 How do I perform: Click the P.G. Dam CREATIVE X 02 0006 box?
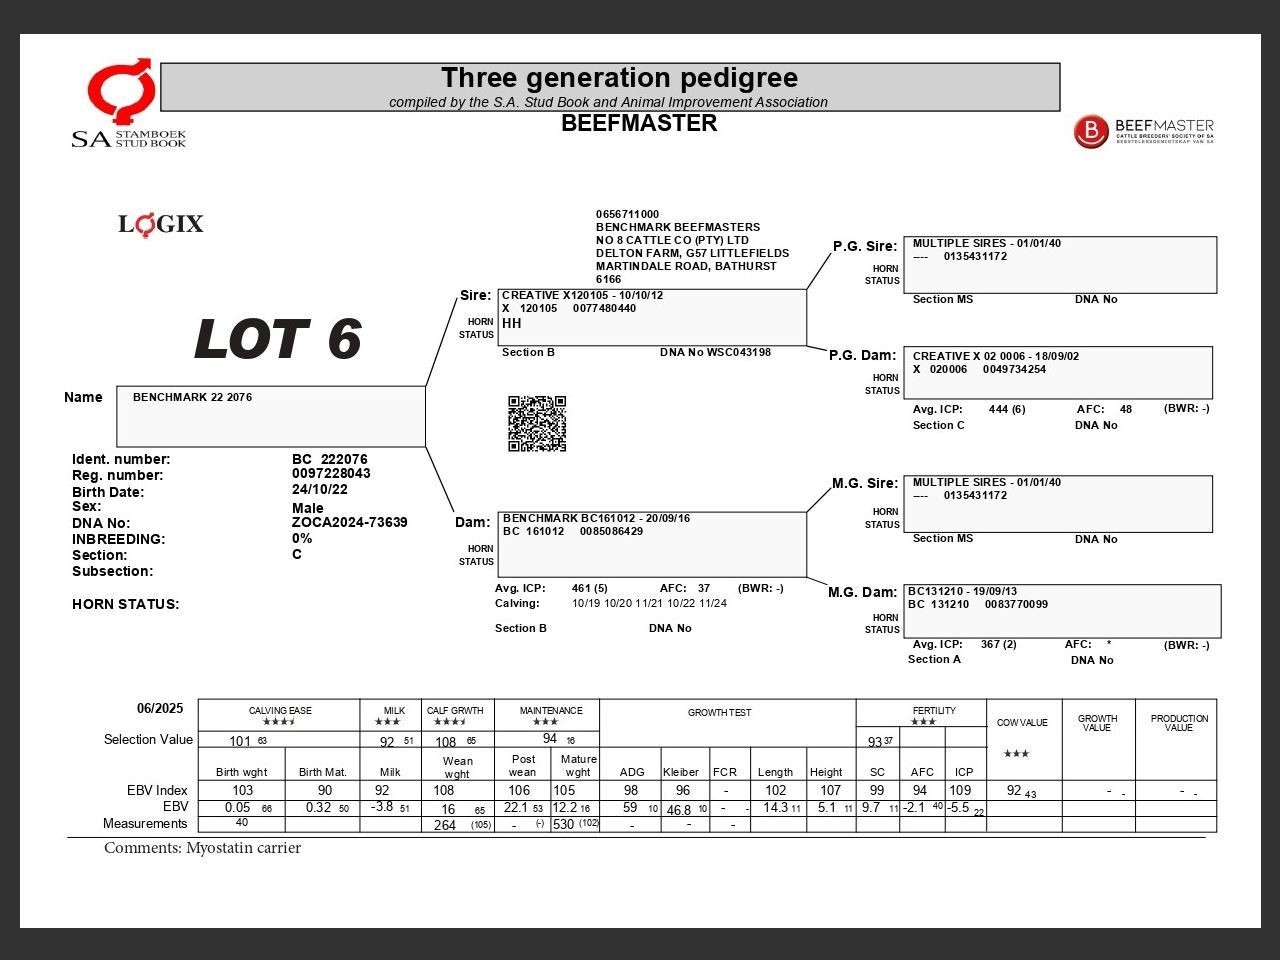pyautogui.click(x=1058, y=372)
